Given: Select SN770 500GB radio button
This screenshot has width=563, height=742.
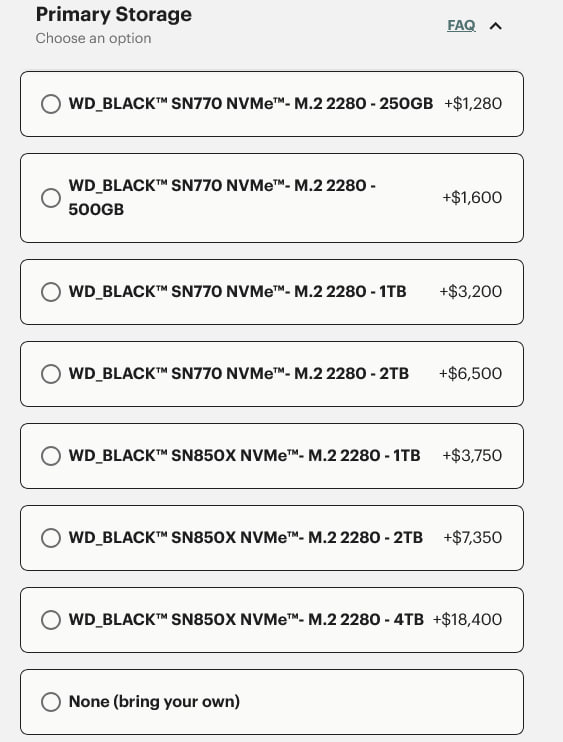Looking at the screenshot, I should (51, 198).
